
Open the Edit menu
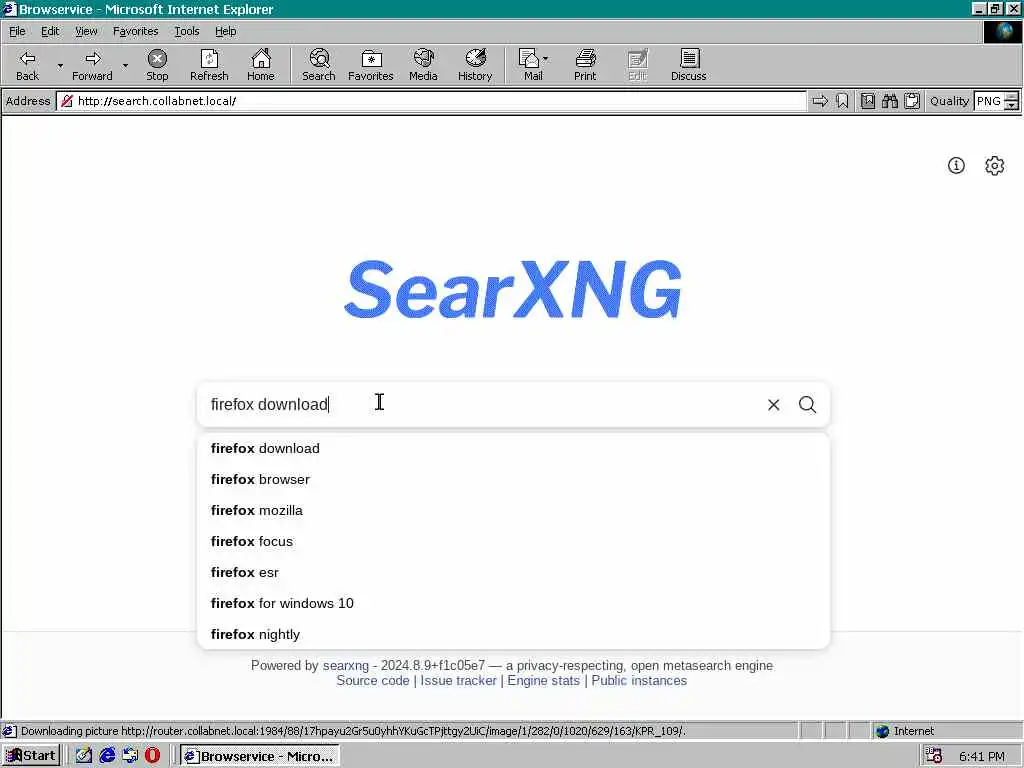50,31
